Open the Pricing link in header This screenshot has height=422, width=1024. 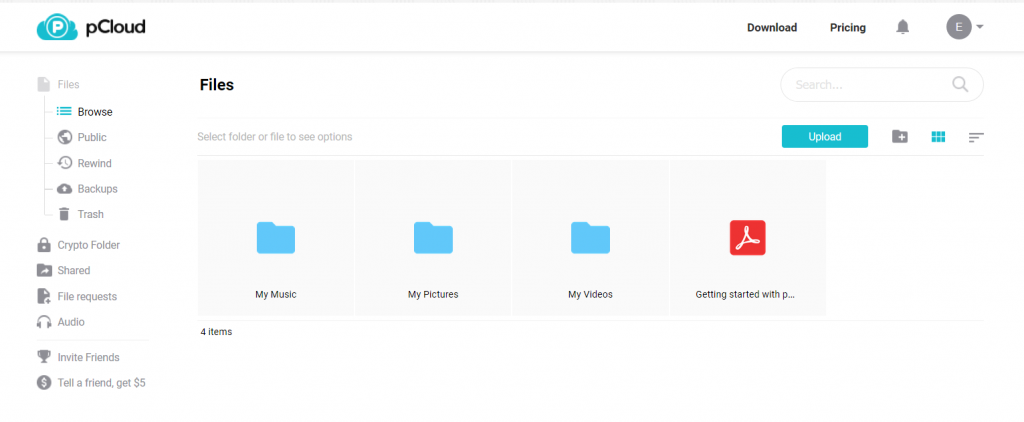[848, 27]
